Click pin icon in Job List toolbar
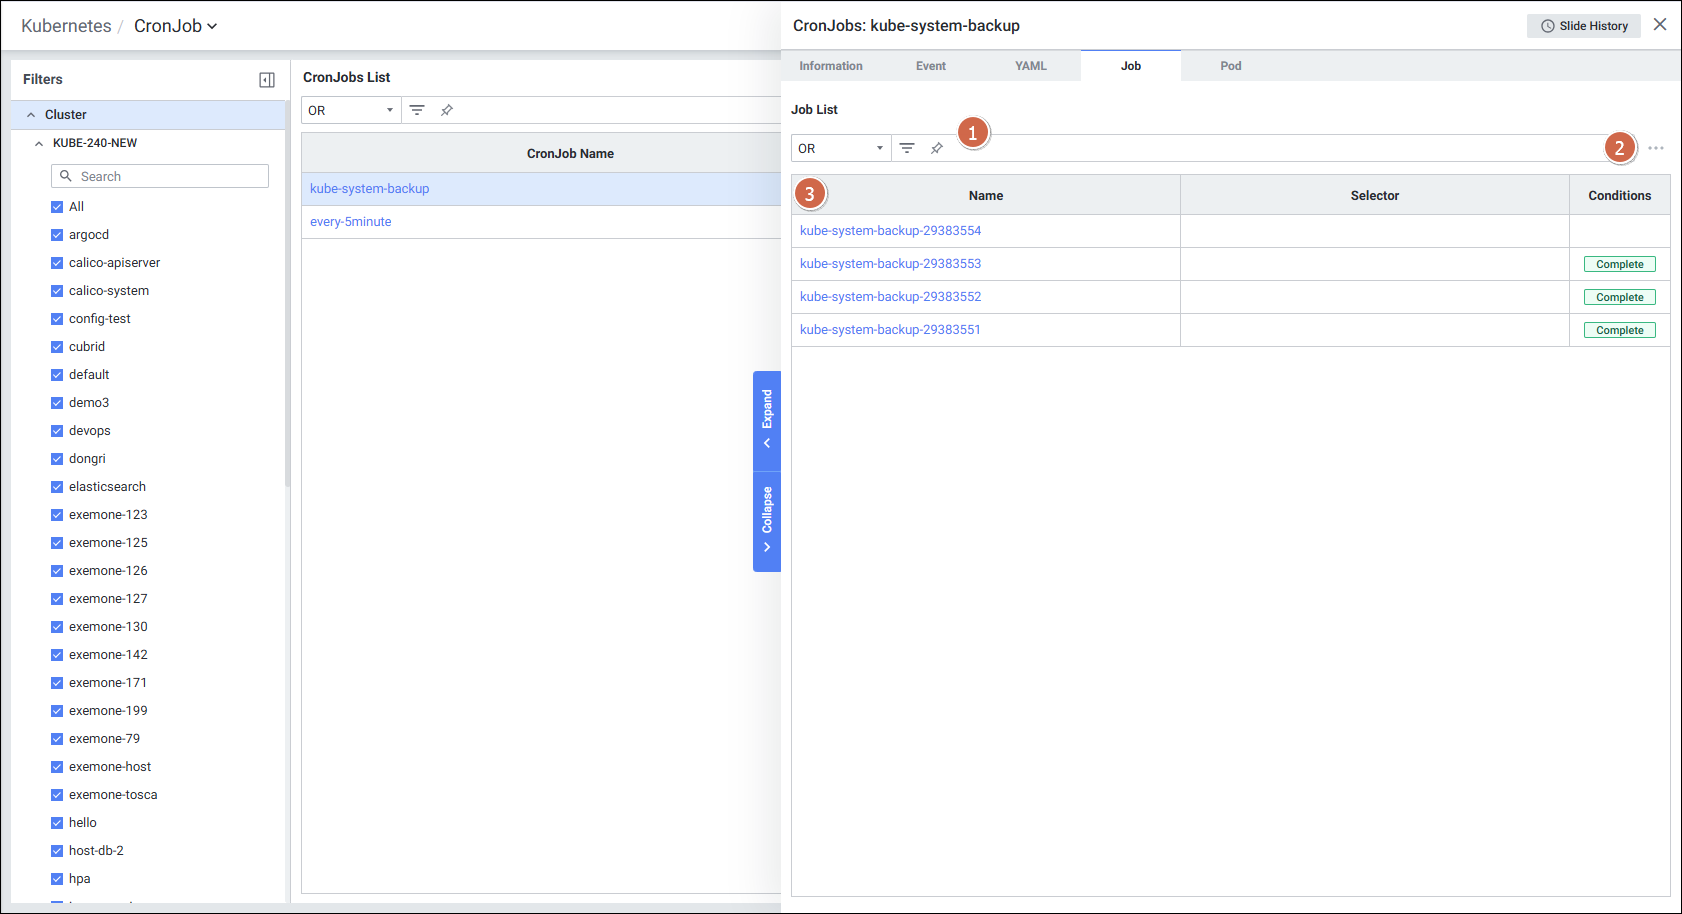The width and height of the screenshot is (1682, 914). (x=937, y=148)
